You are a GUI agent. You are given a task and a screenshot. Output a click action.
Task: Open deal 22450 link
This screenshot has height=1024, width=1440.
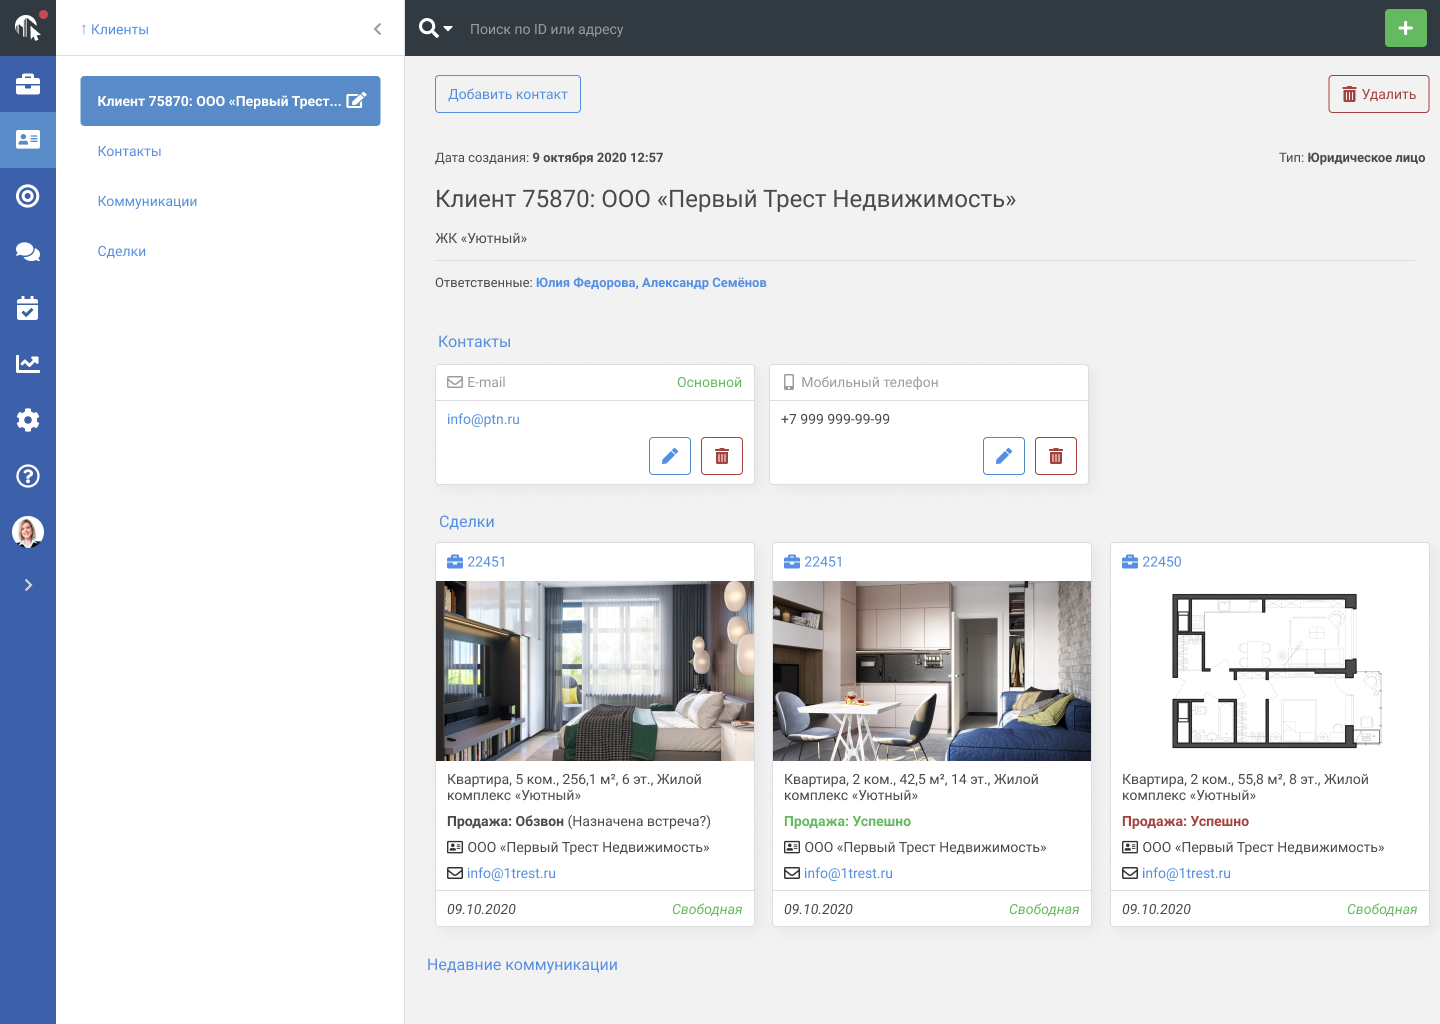(1162, 562)
